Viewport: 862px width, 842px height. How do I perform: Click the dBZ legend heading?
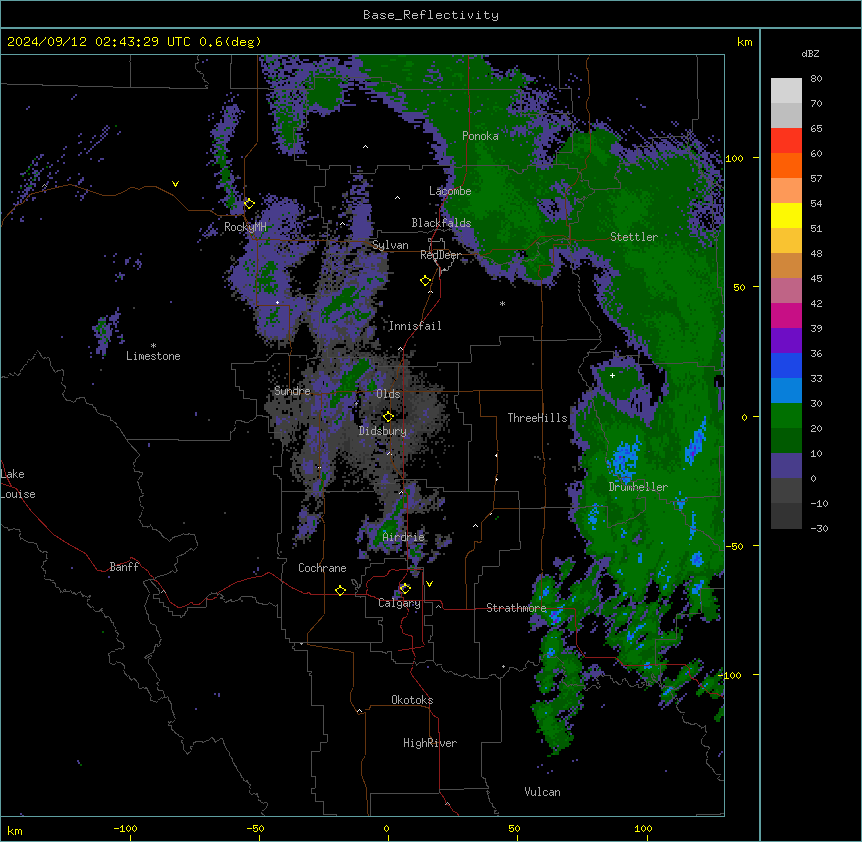pos(810,54)
